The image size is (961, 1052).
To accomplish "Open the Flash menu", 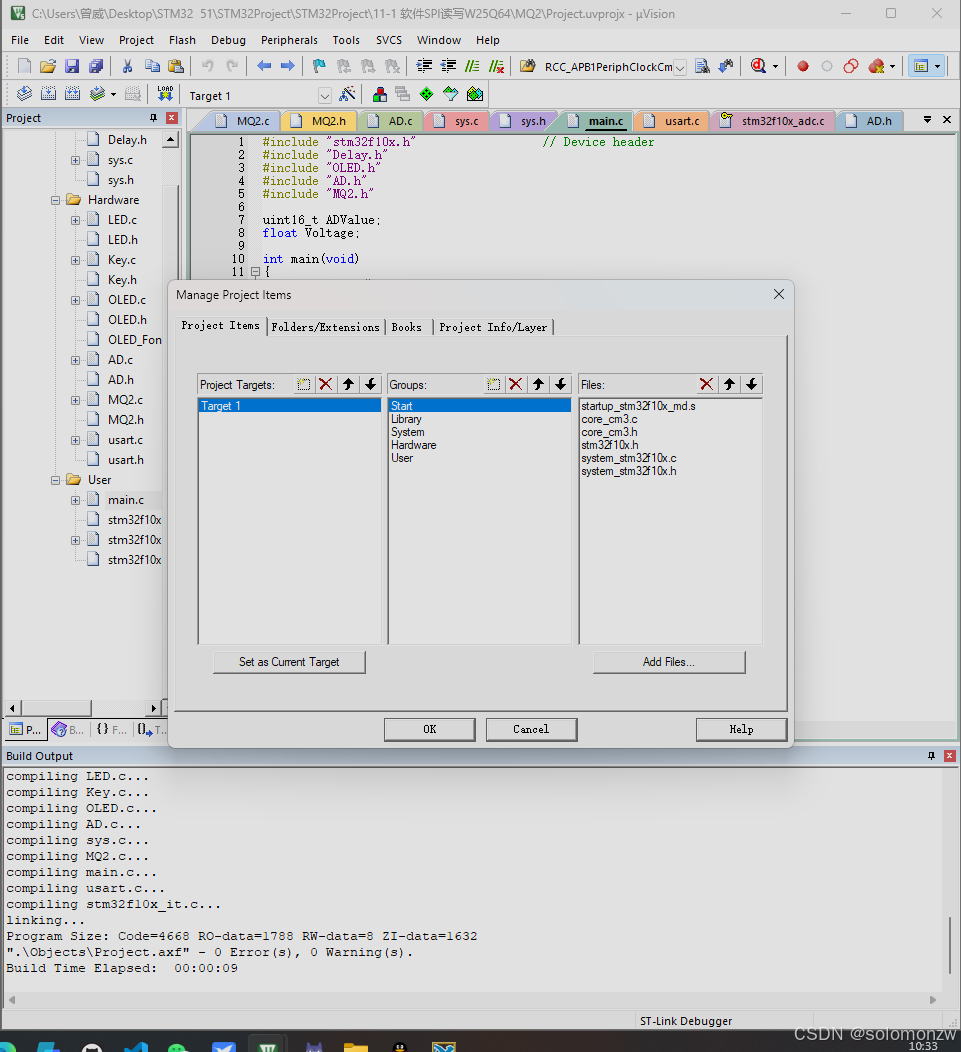I will tap(182, 40).
